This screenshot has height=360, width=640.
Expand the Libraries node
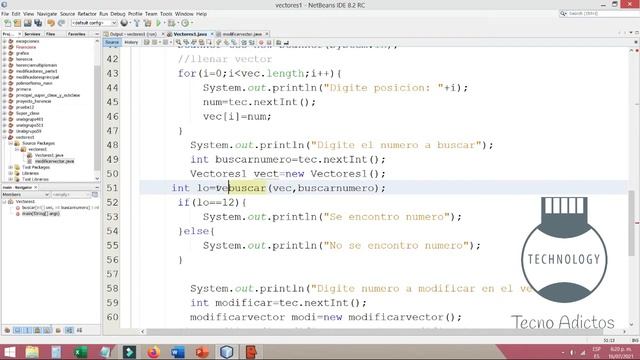tap(11, 173)
